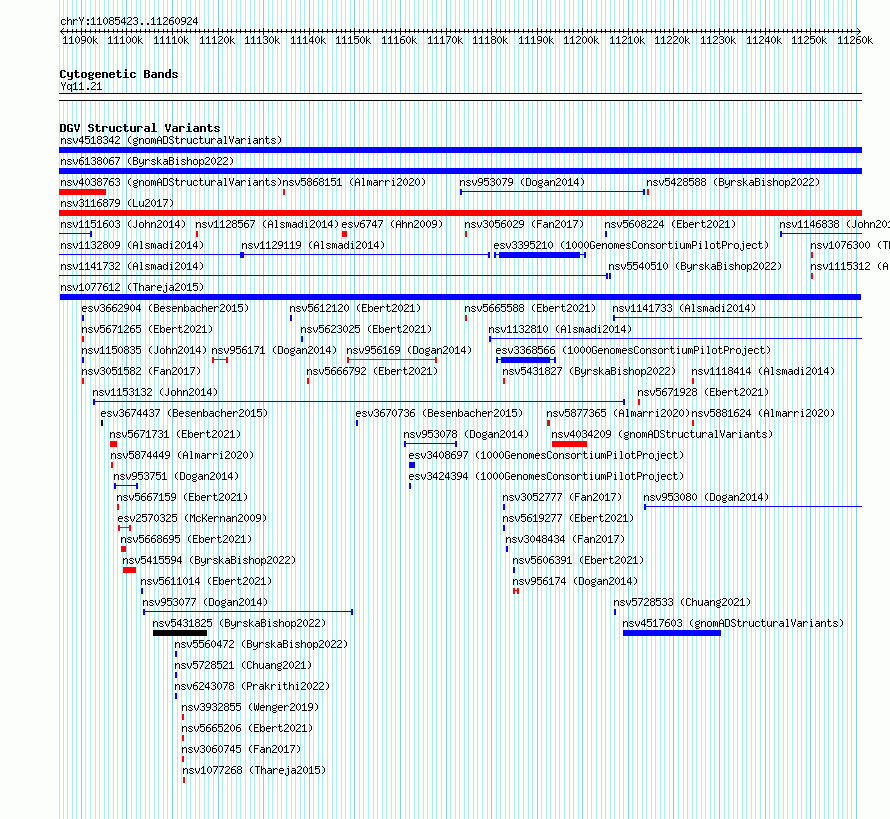The image size is (890, 819).
Task: Click the red nsv956169 span glyph
Action: point(392,360)
